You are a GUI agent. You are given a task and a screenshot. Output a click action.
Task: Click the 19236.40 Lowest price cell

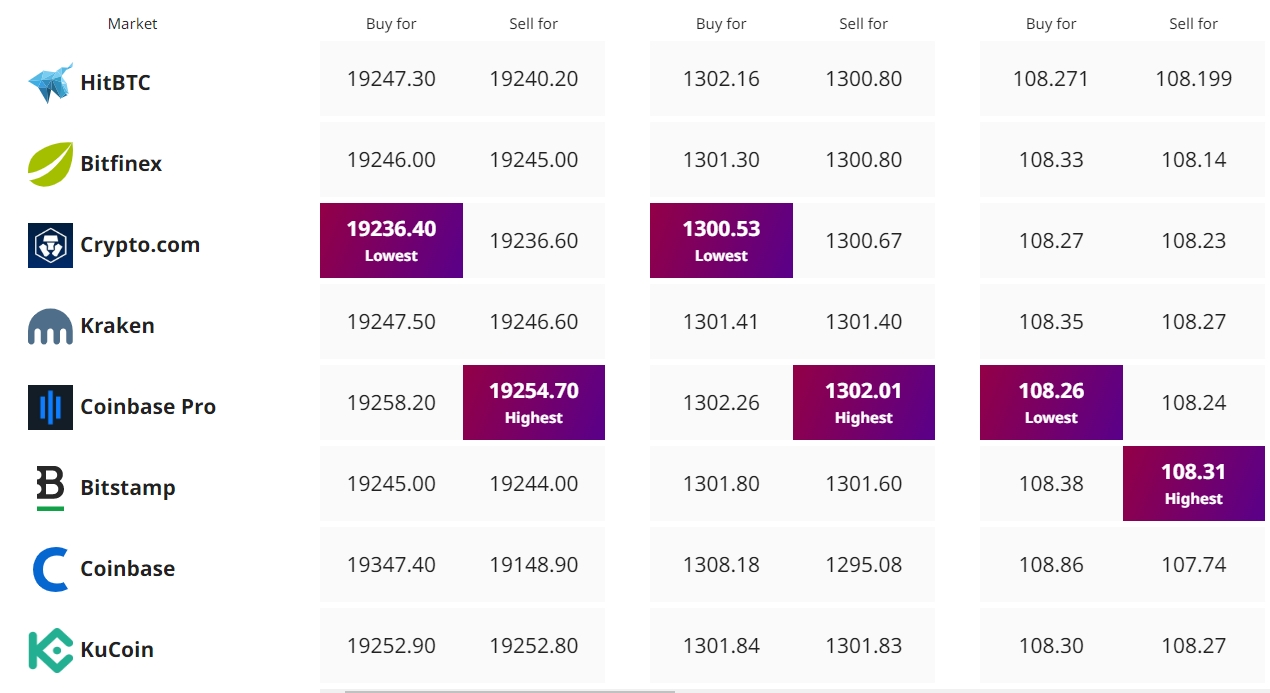(x=391, y=240)
